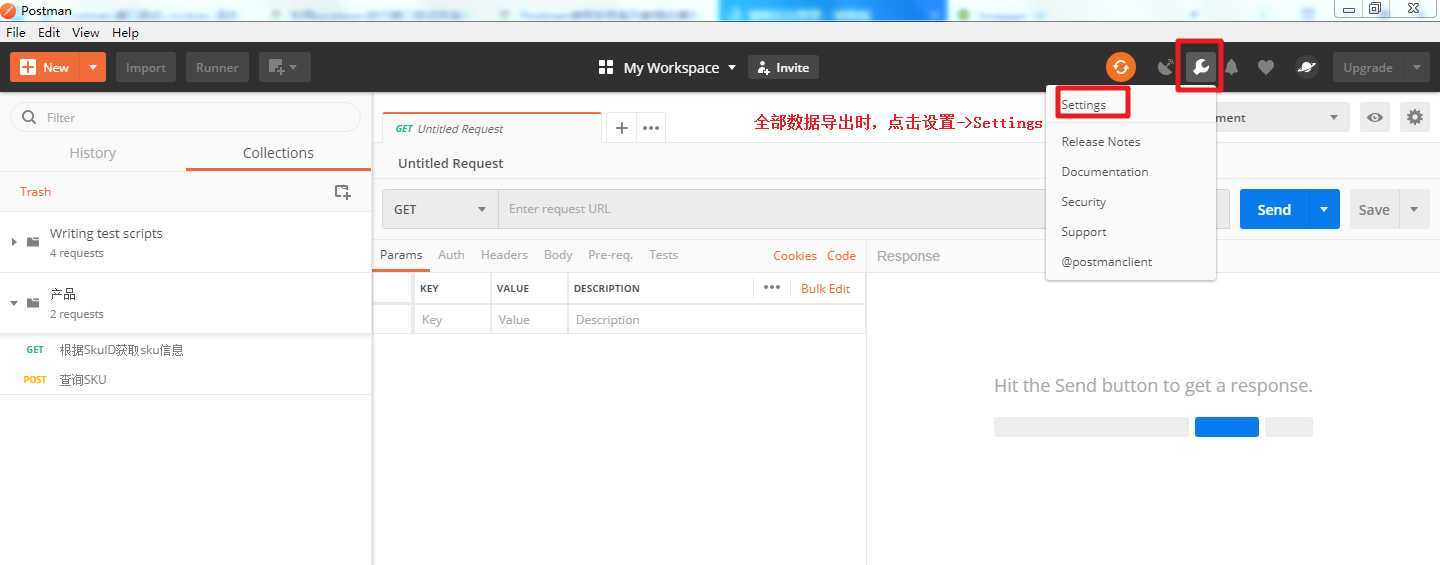Open the View menu
The width and height of the screenshot is (1440, 565).
click(86, 32)
